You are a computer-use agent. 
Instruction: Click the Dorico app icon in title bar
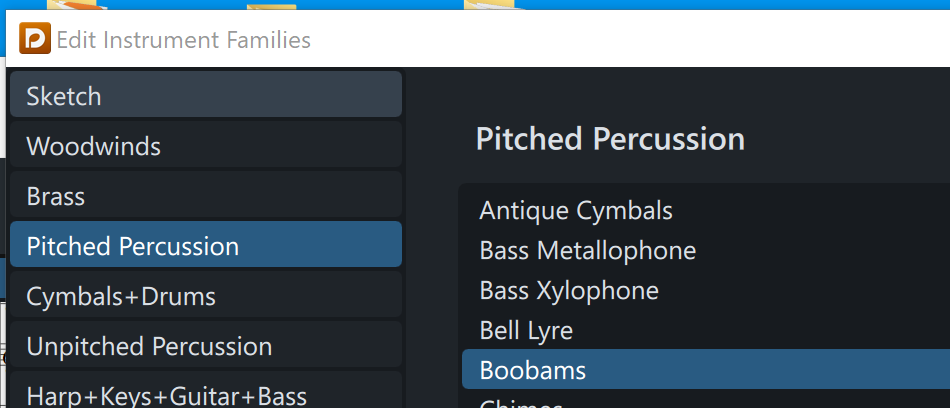click(35, 40)
